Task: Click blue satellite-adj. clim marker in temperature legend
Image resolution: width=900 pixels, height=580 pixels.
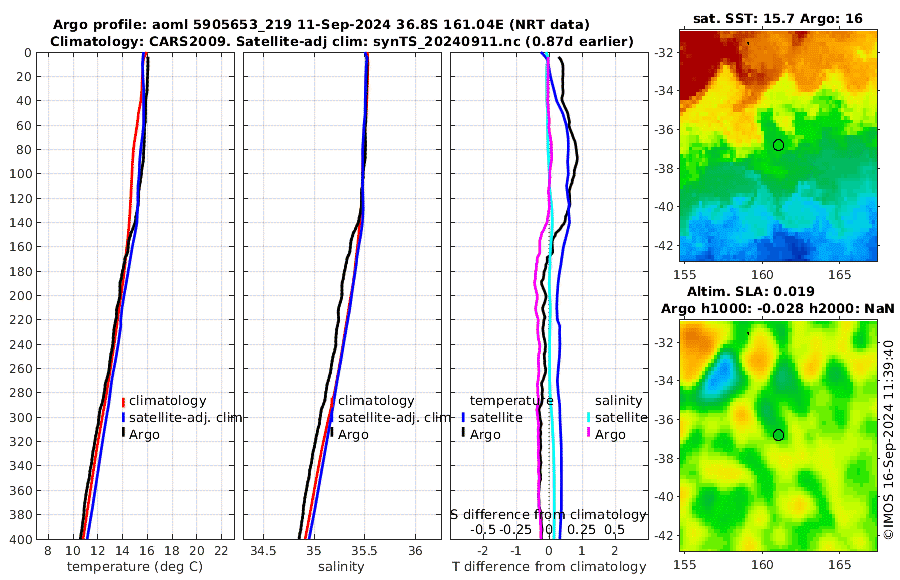Action: click(x=123, y=418)
